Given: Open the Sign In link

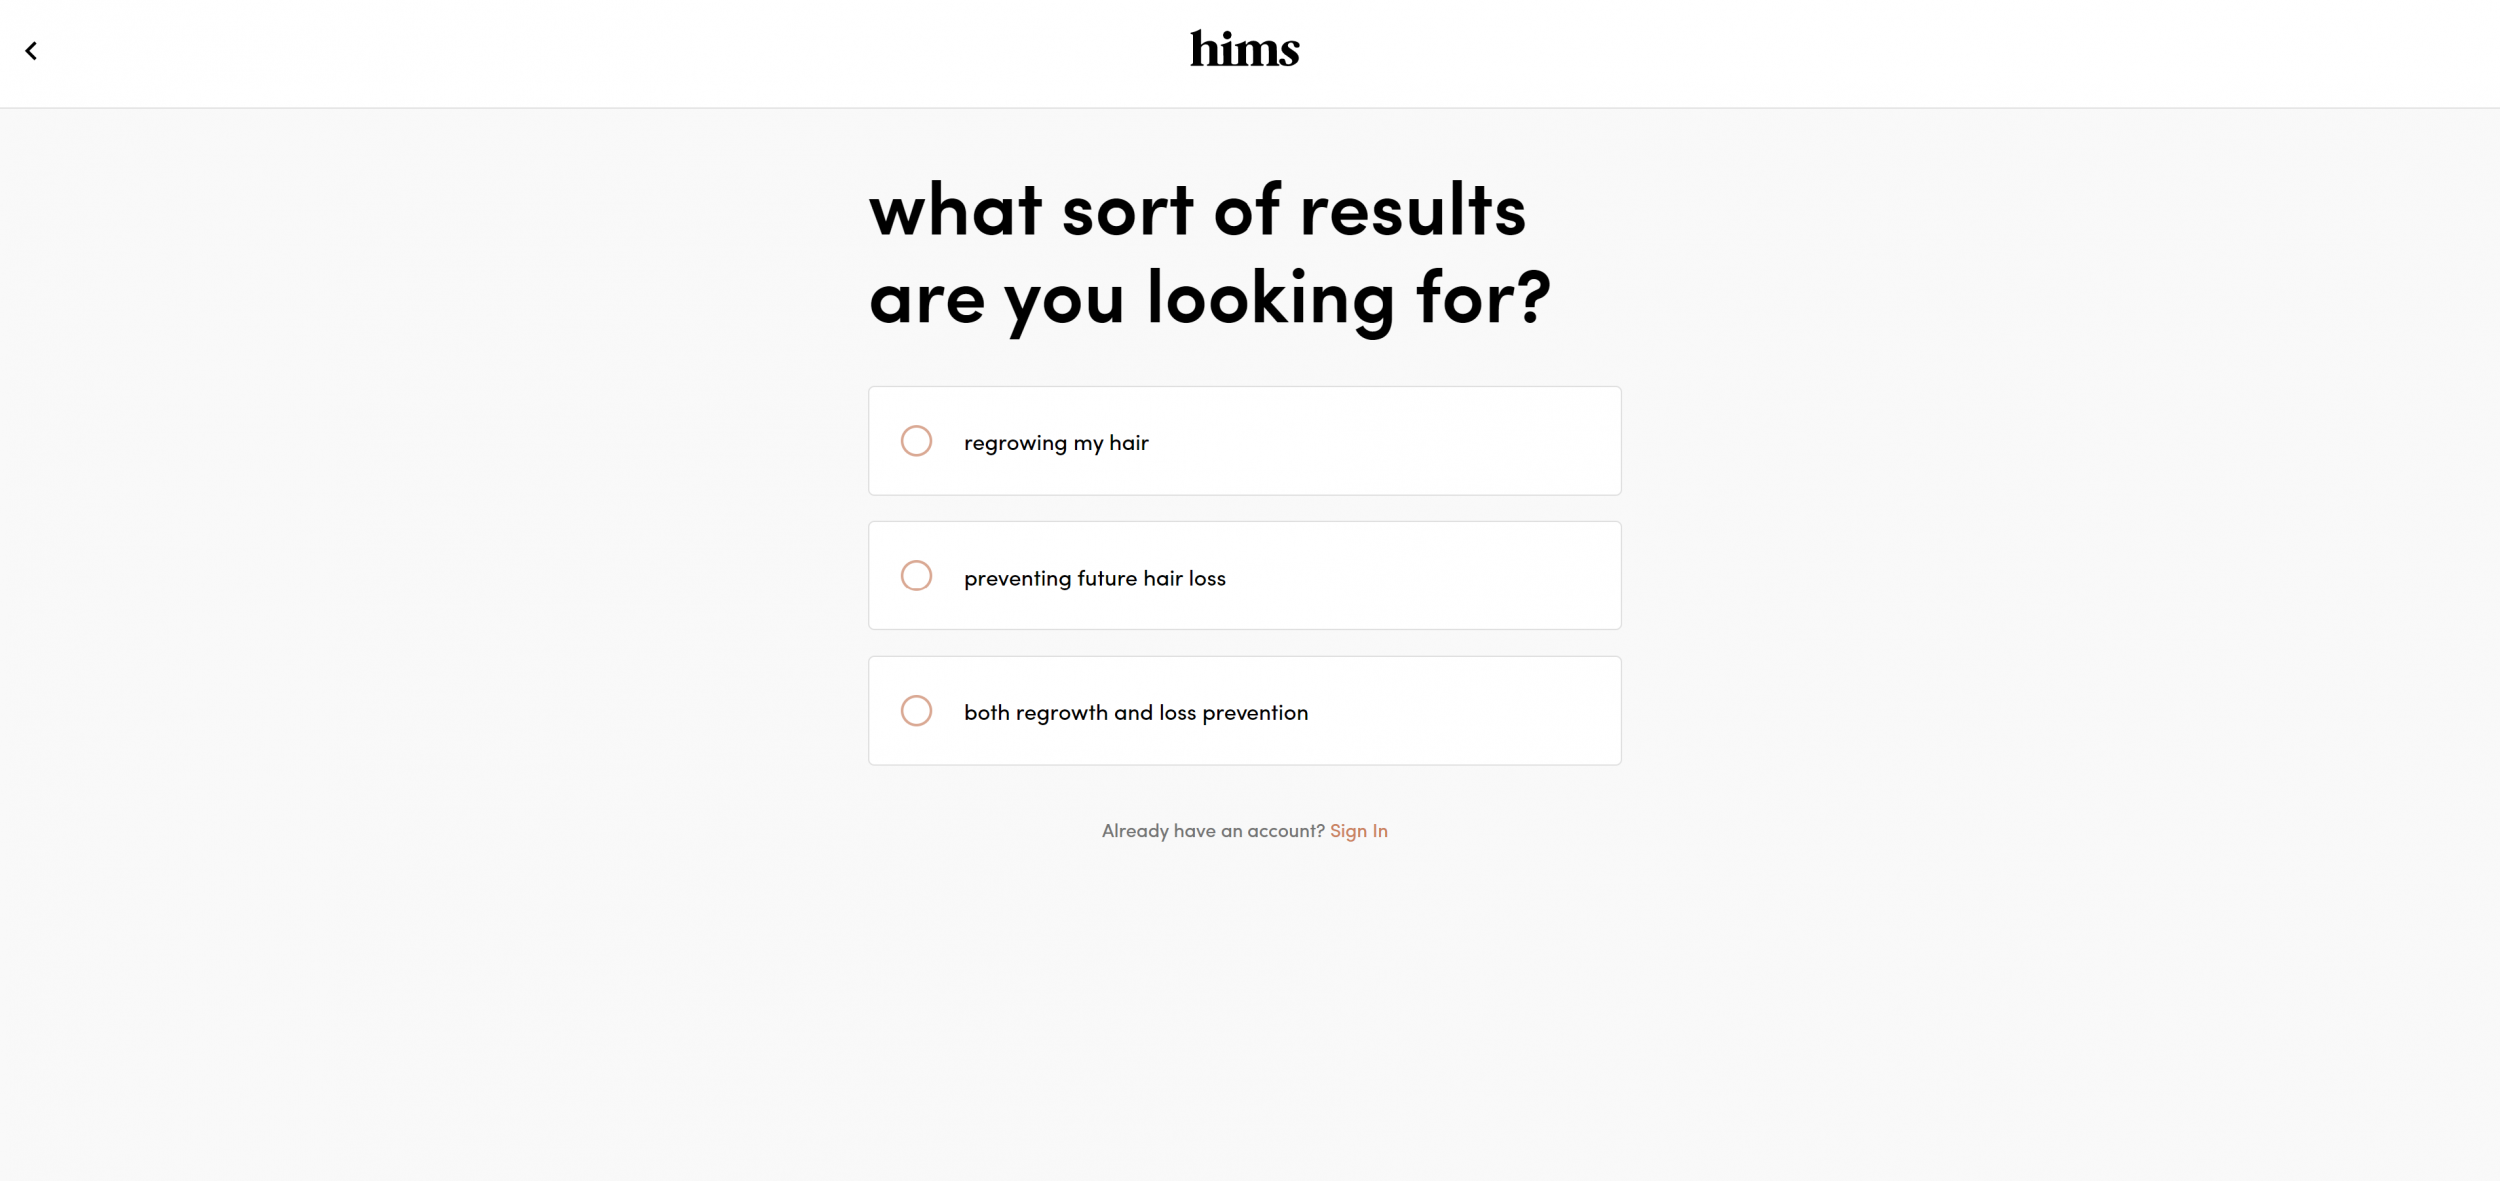Looking at the screenshot, I should click(1358, 831).
